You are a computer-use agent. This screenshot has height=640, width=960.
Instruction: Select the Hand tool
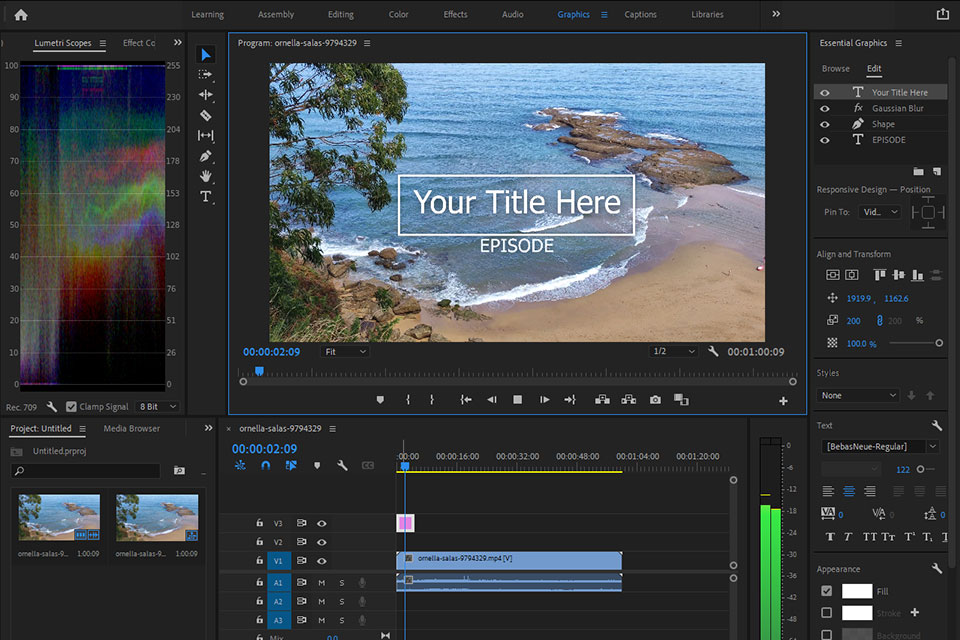pyautogui.click(x=206, y=176)
